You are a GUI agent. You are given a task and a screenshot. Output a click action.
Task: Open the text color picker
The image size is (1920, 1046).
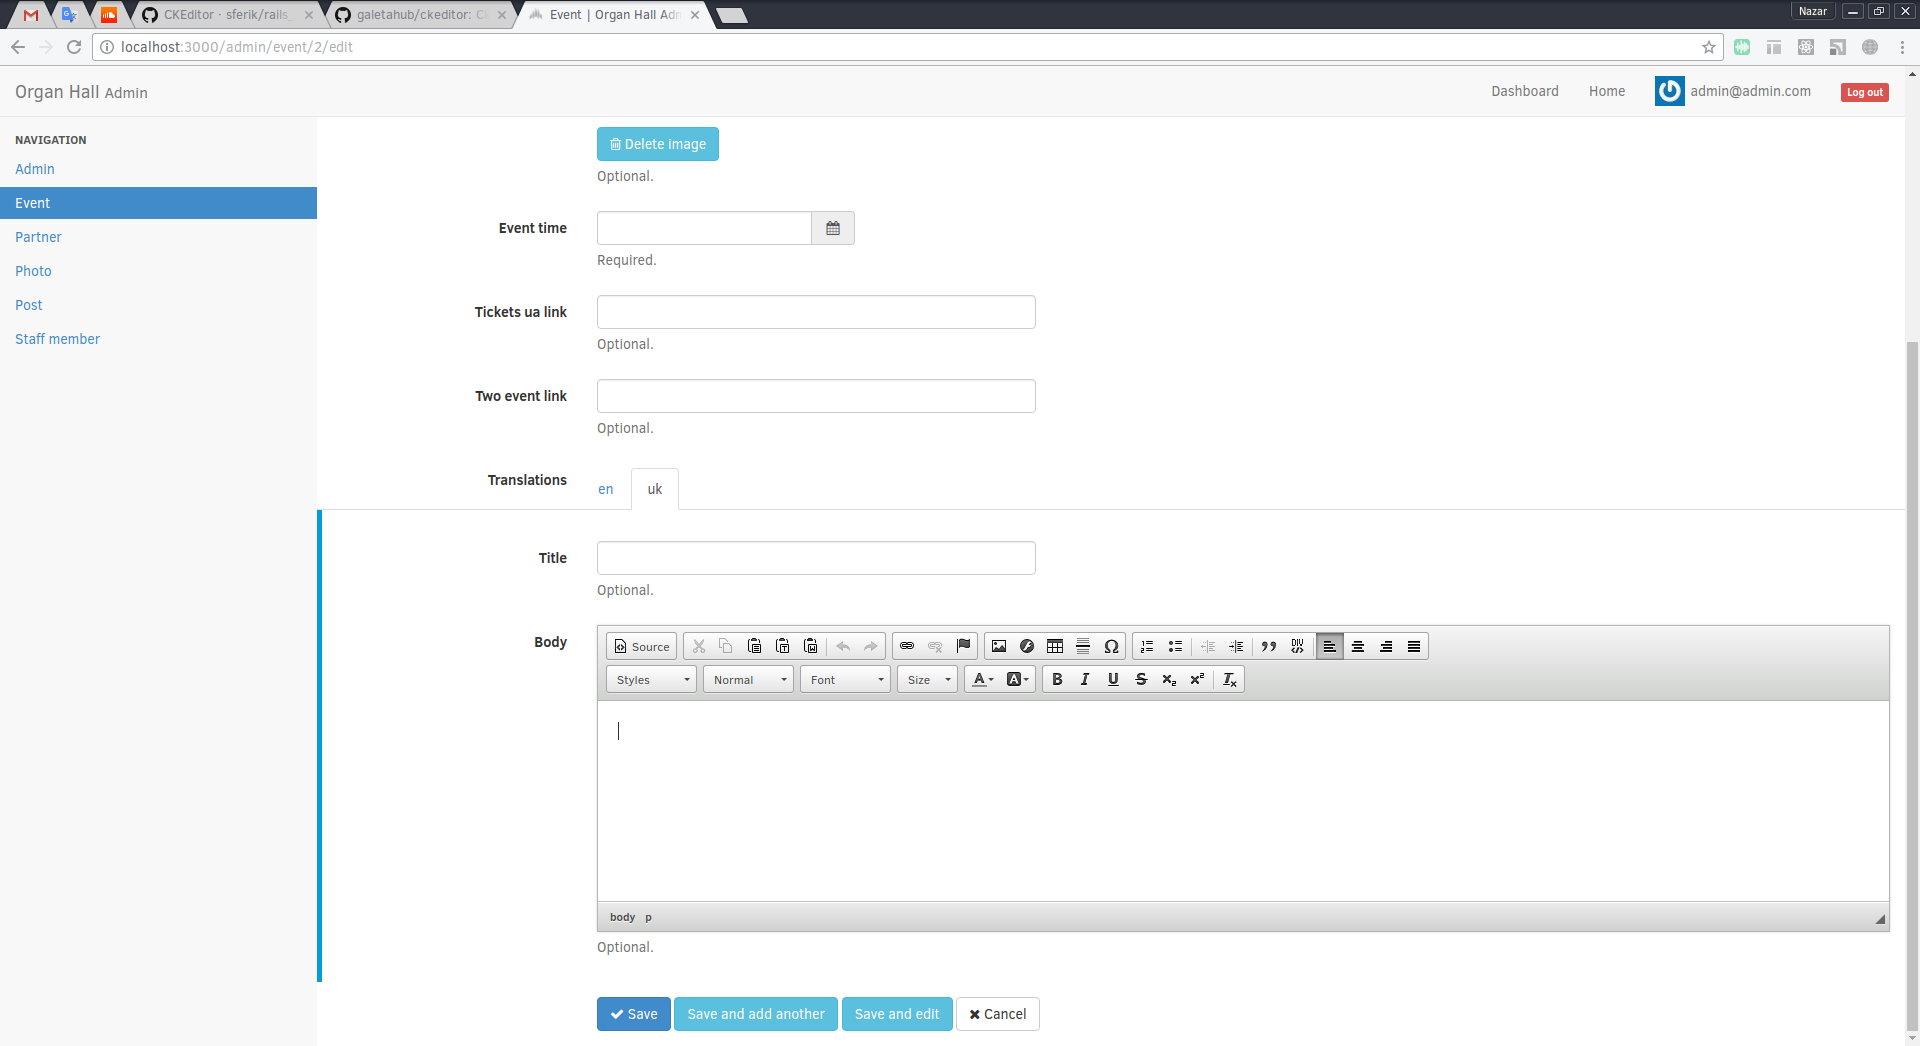pyautogui.click(x=983, y=679)
